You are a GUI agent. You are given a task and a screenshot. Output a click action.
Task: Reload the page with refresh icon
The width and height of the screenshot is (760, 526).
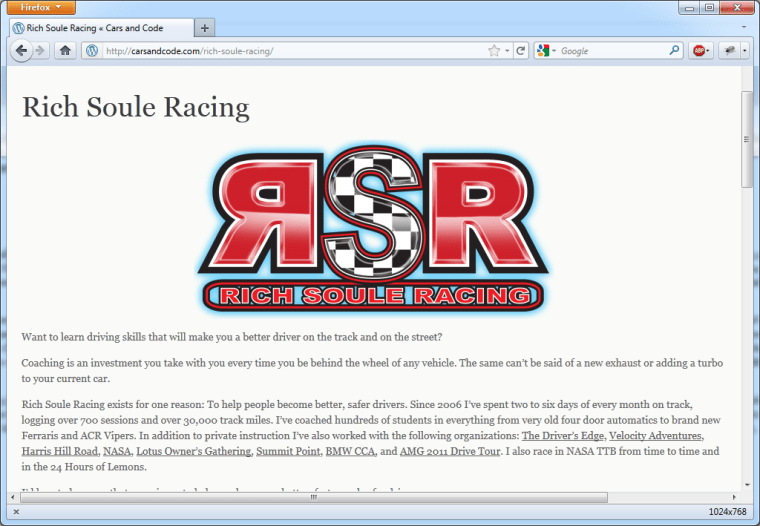(x=521, y=51)
